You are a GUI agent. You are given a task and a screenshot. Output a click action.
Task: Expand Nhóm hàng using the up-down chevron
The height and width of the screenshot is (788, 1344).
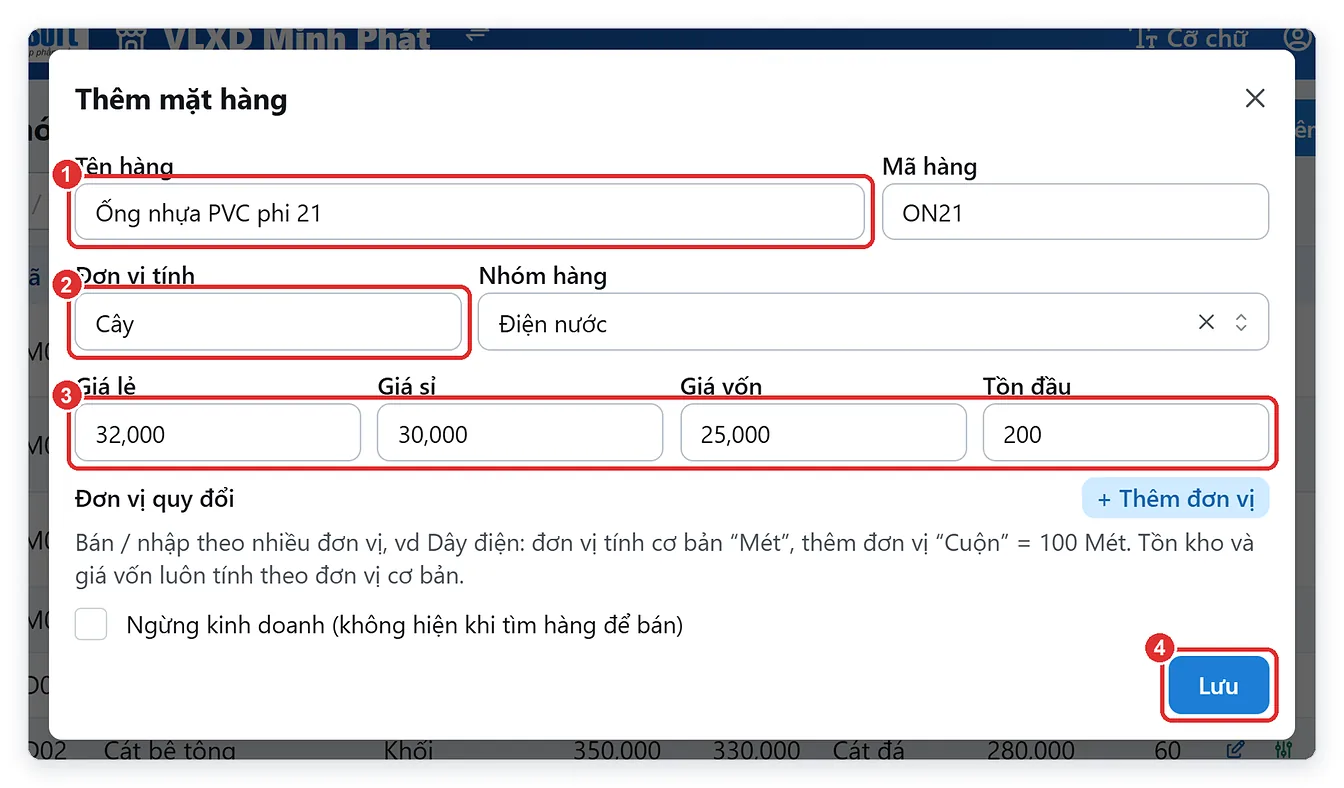[1241, 322]
